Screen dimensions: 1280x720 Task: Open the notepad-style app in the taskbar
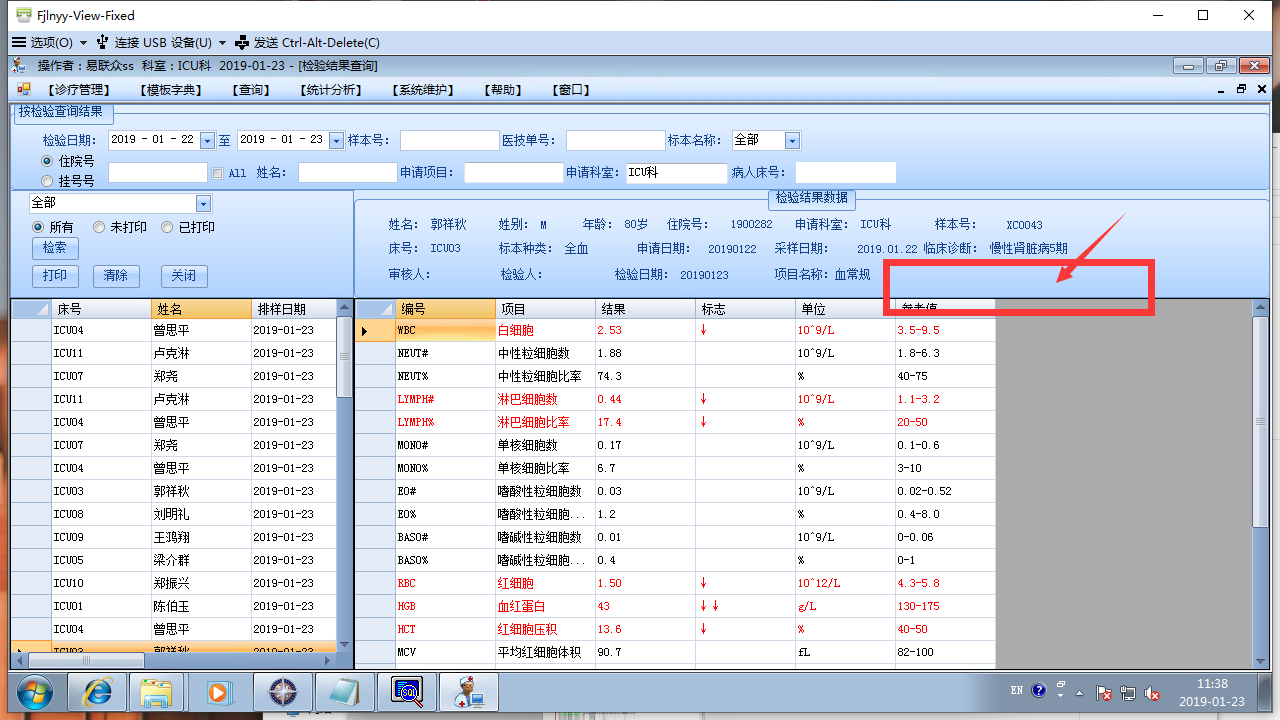[x=343, y=692]
